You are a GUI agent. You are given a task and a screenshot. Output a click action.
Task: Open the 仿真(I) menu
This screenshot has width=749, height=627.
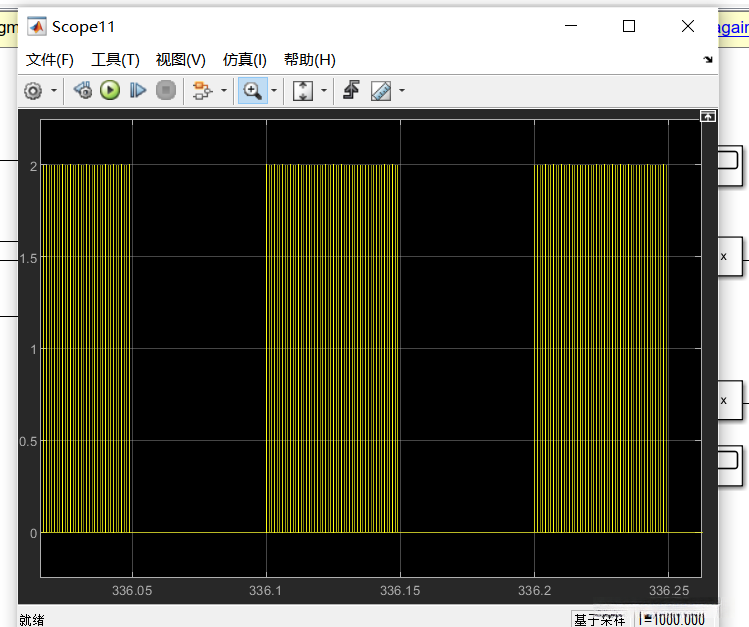click(x=245, y=60)
